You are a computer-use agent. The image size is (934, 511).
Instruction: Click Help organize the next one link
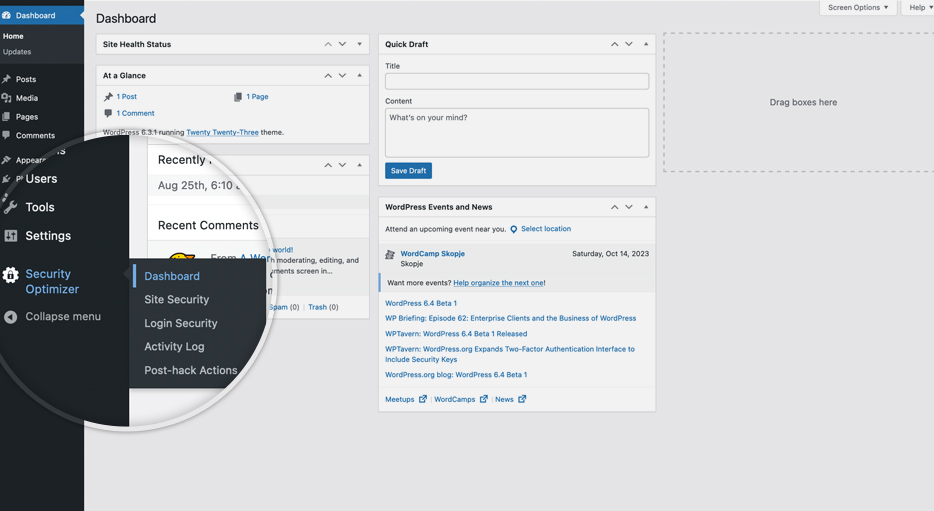498,283
